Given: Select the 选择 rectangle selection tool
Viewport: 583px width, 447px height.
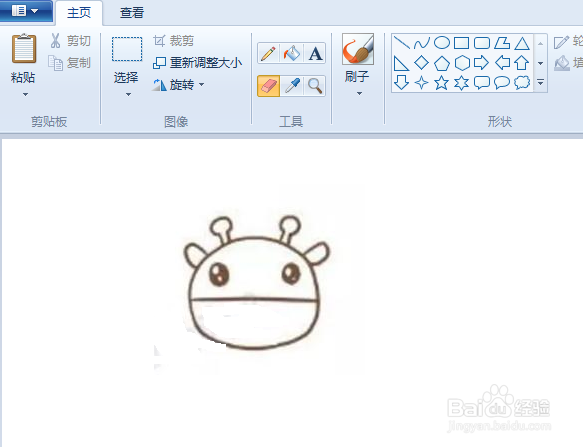Looking at the screenshot, I should click(127, 49).
